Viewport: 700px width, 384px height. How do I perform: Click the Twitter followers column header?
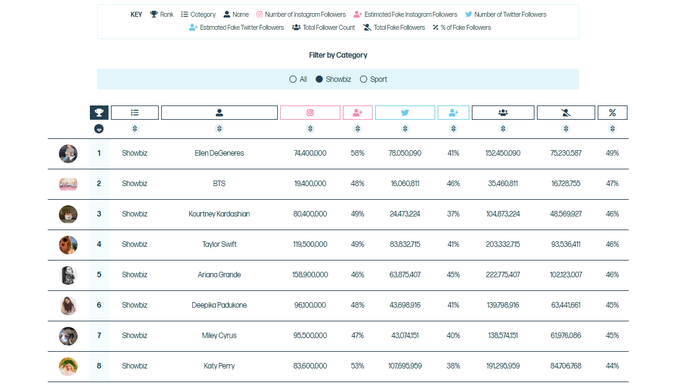tap(405, 113)
